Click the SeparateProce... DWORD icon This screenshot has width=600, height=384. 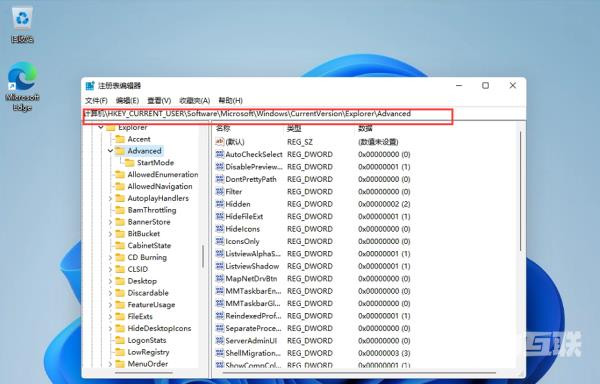(x=220, y=329)
